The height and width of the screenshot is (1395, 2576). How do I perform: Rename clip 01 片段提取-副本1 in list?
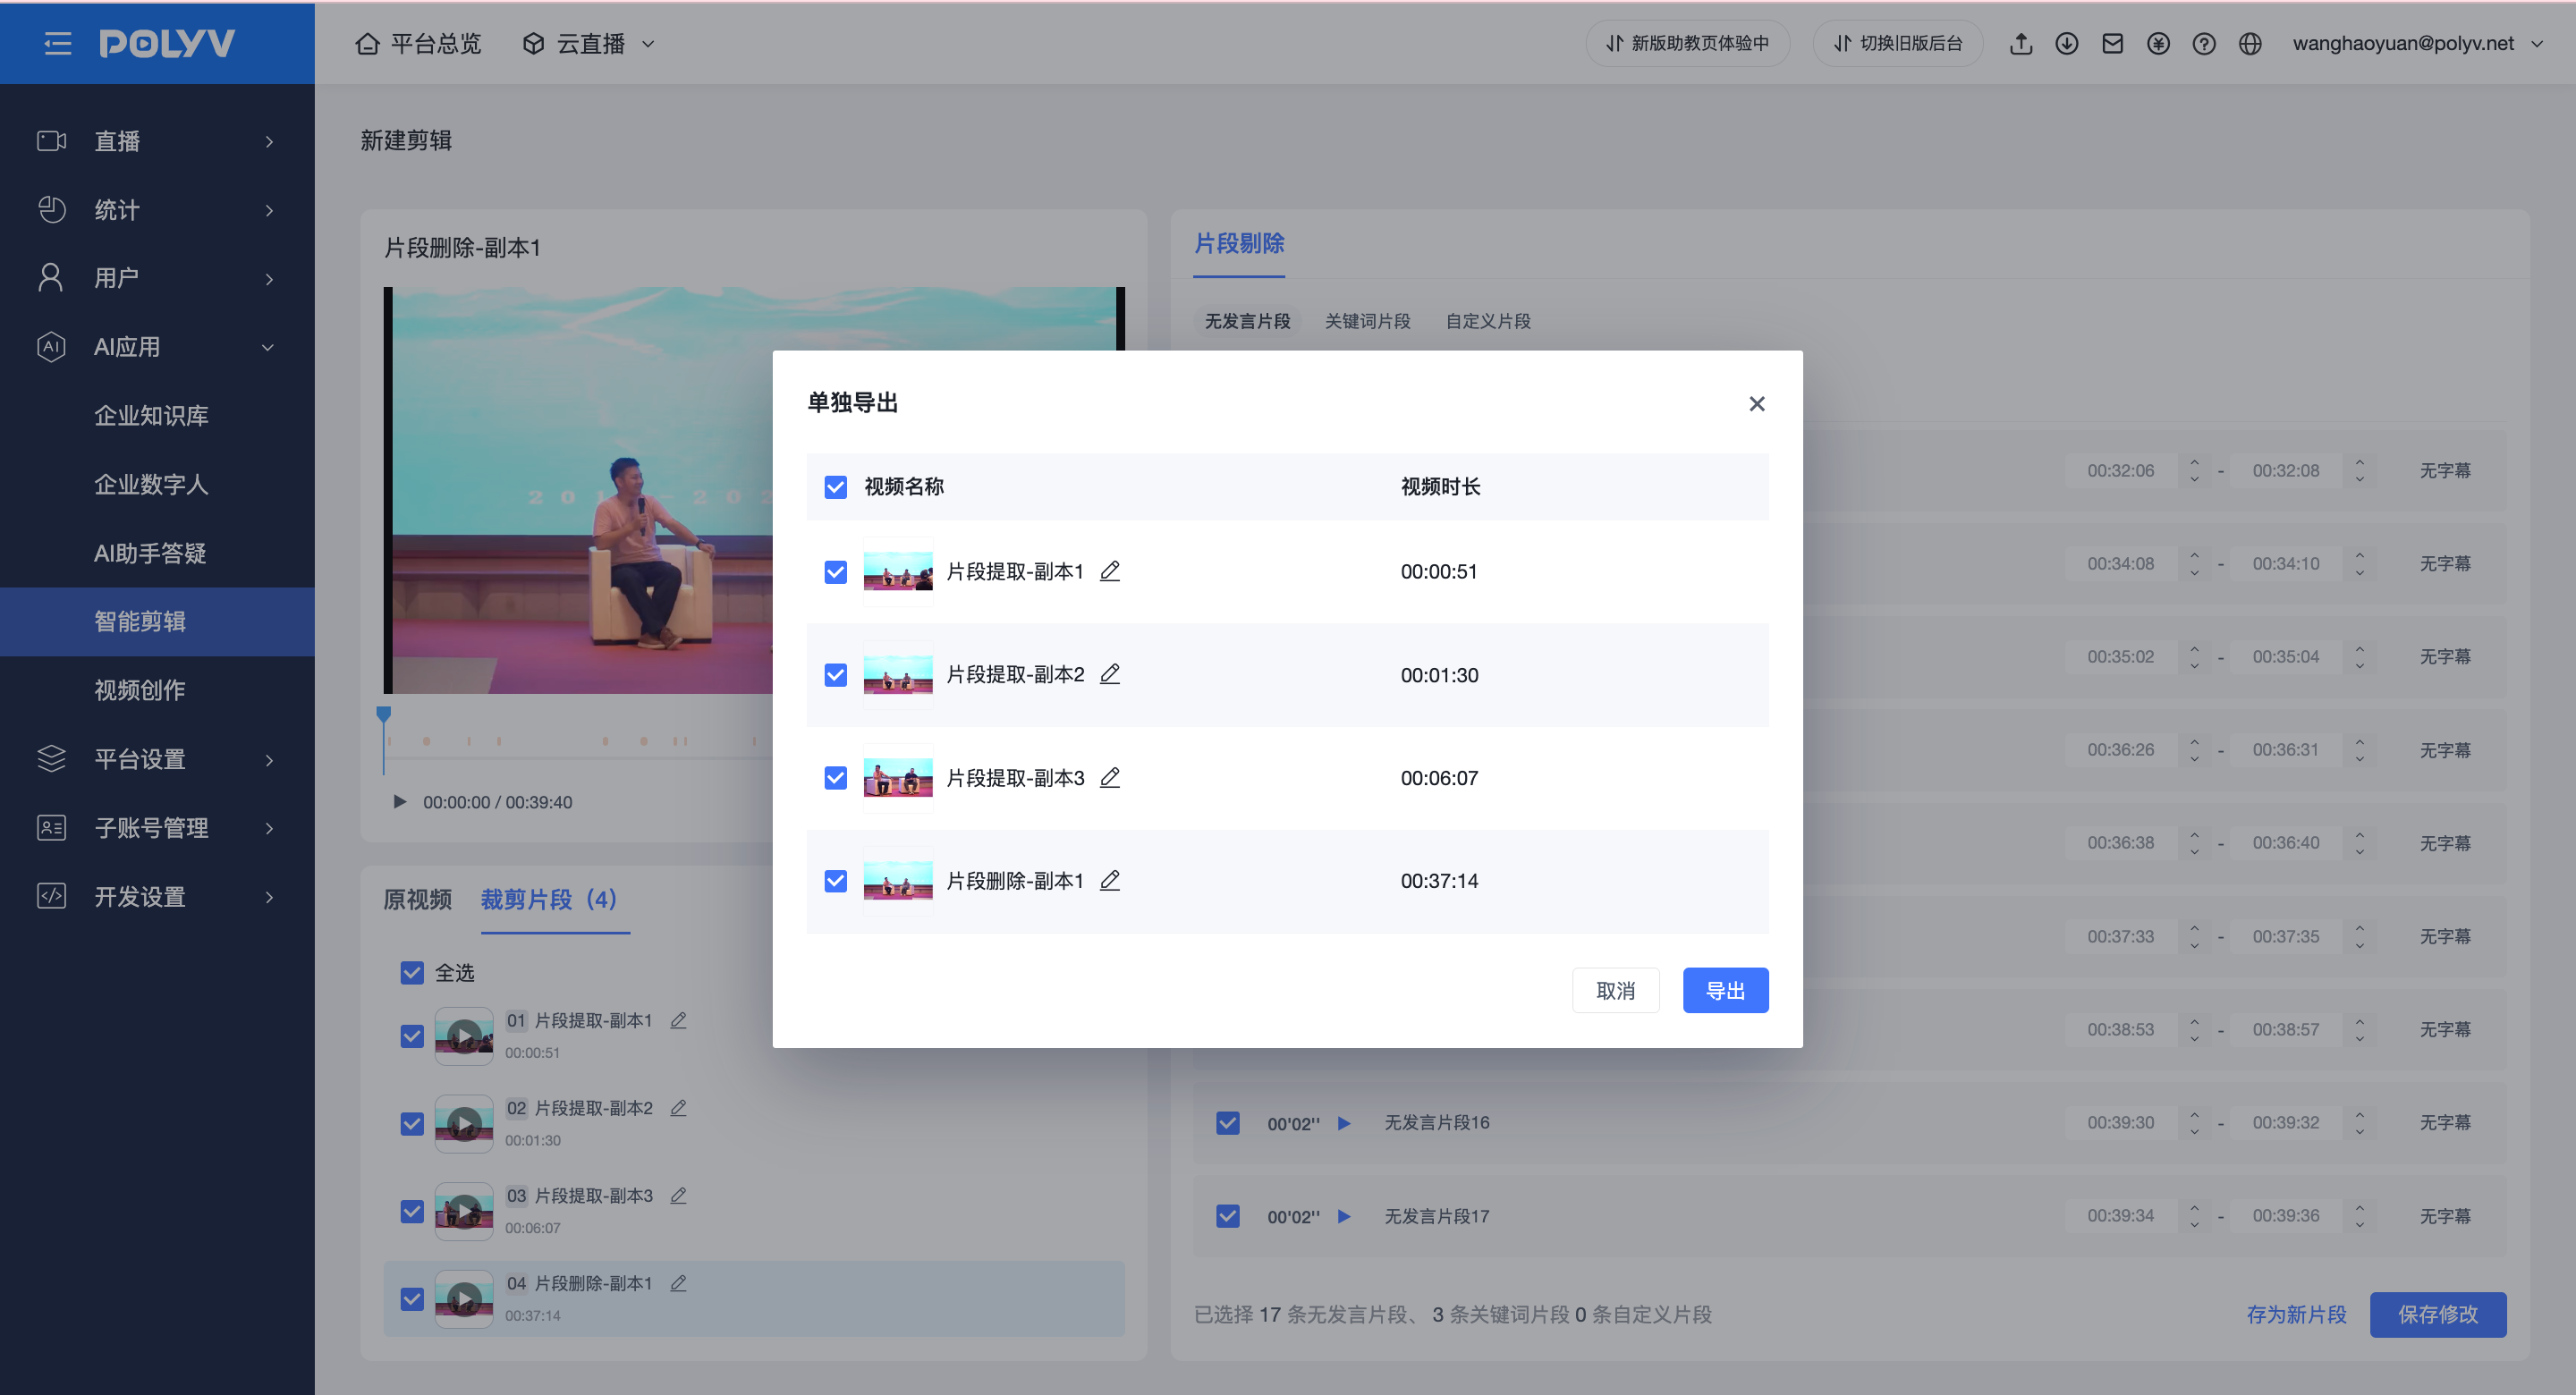(679, 1020)
